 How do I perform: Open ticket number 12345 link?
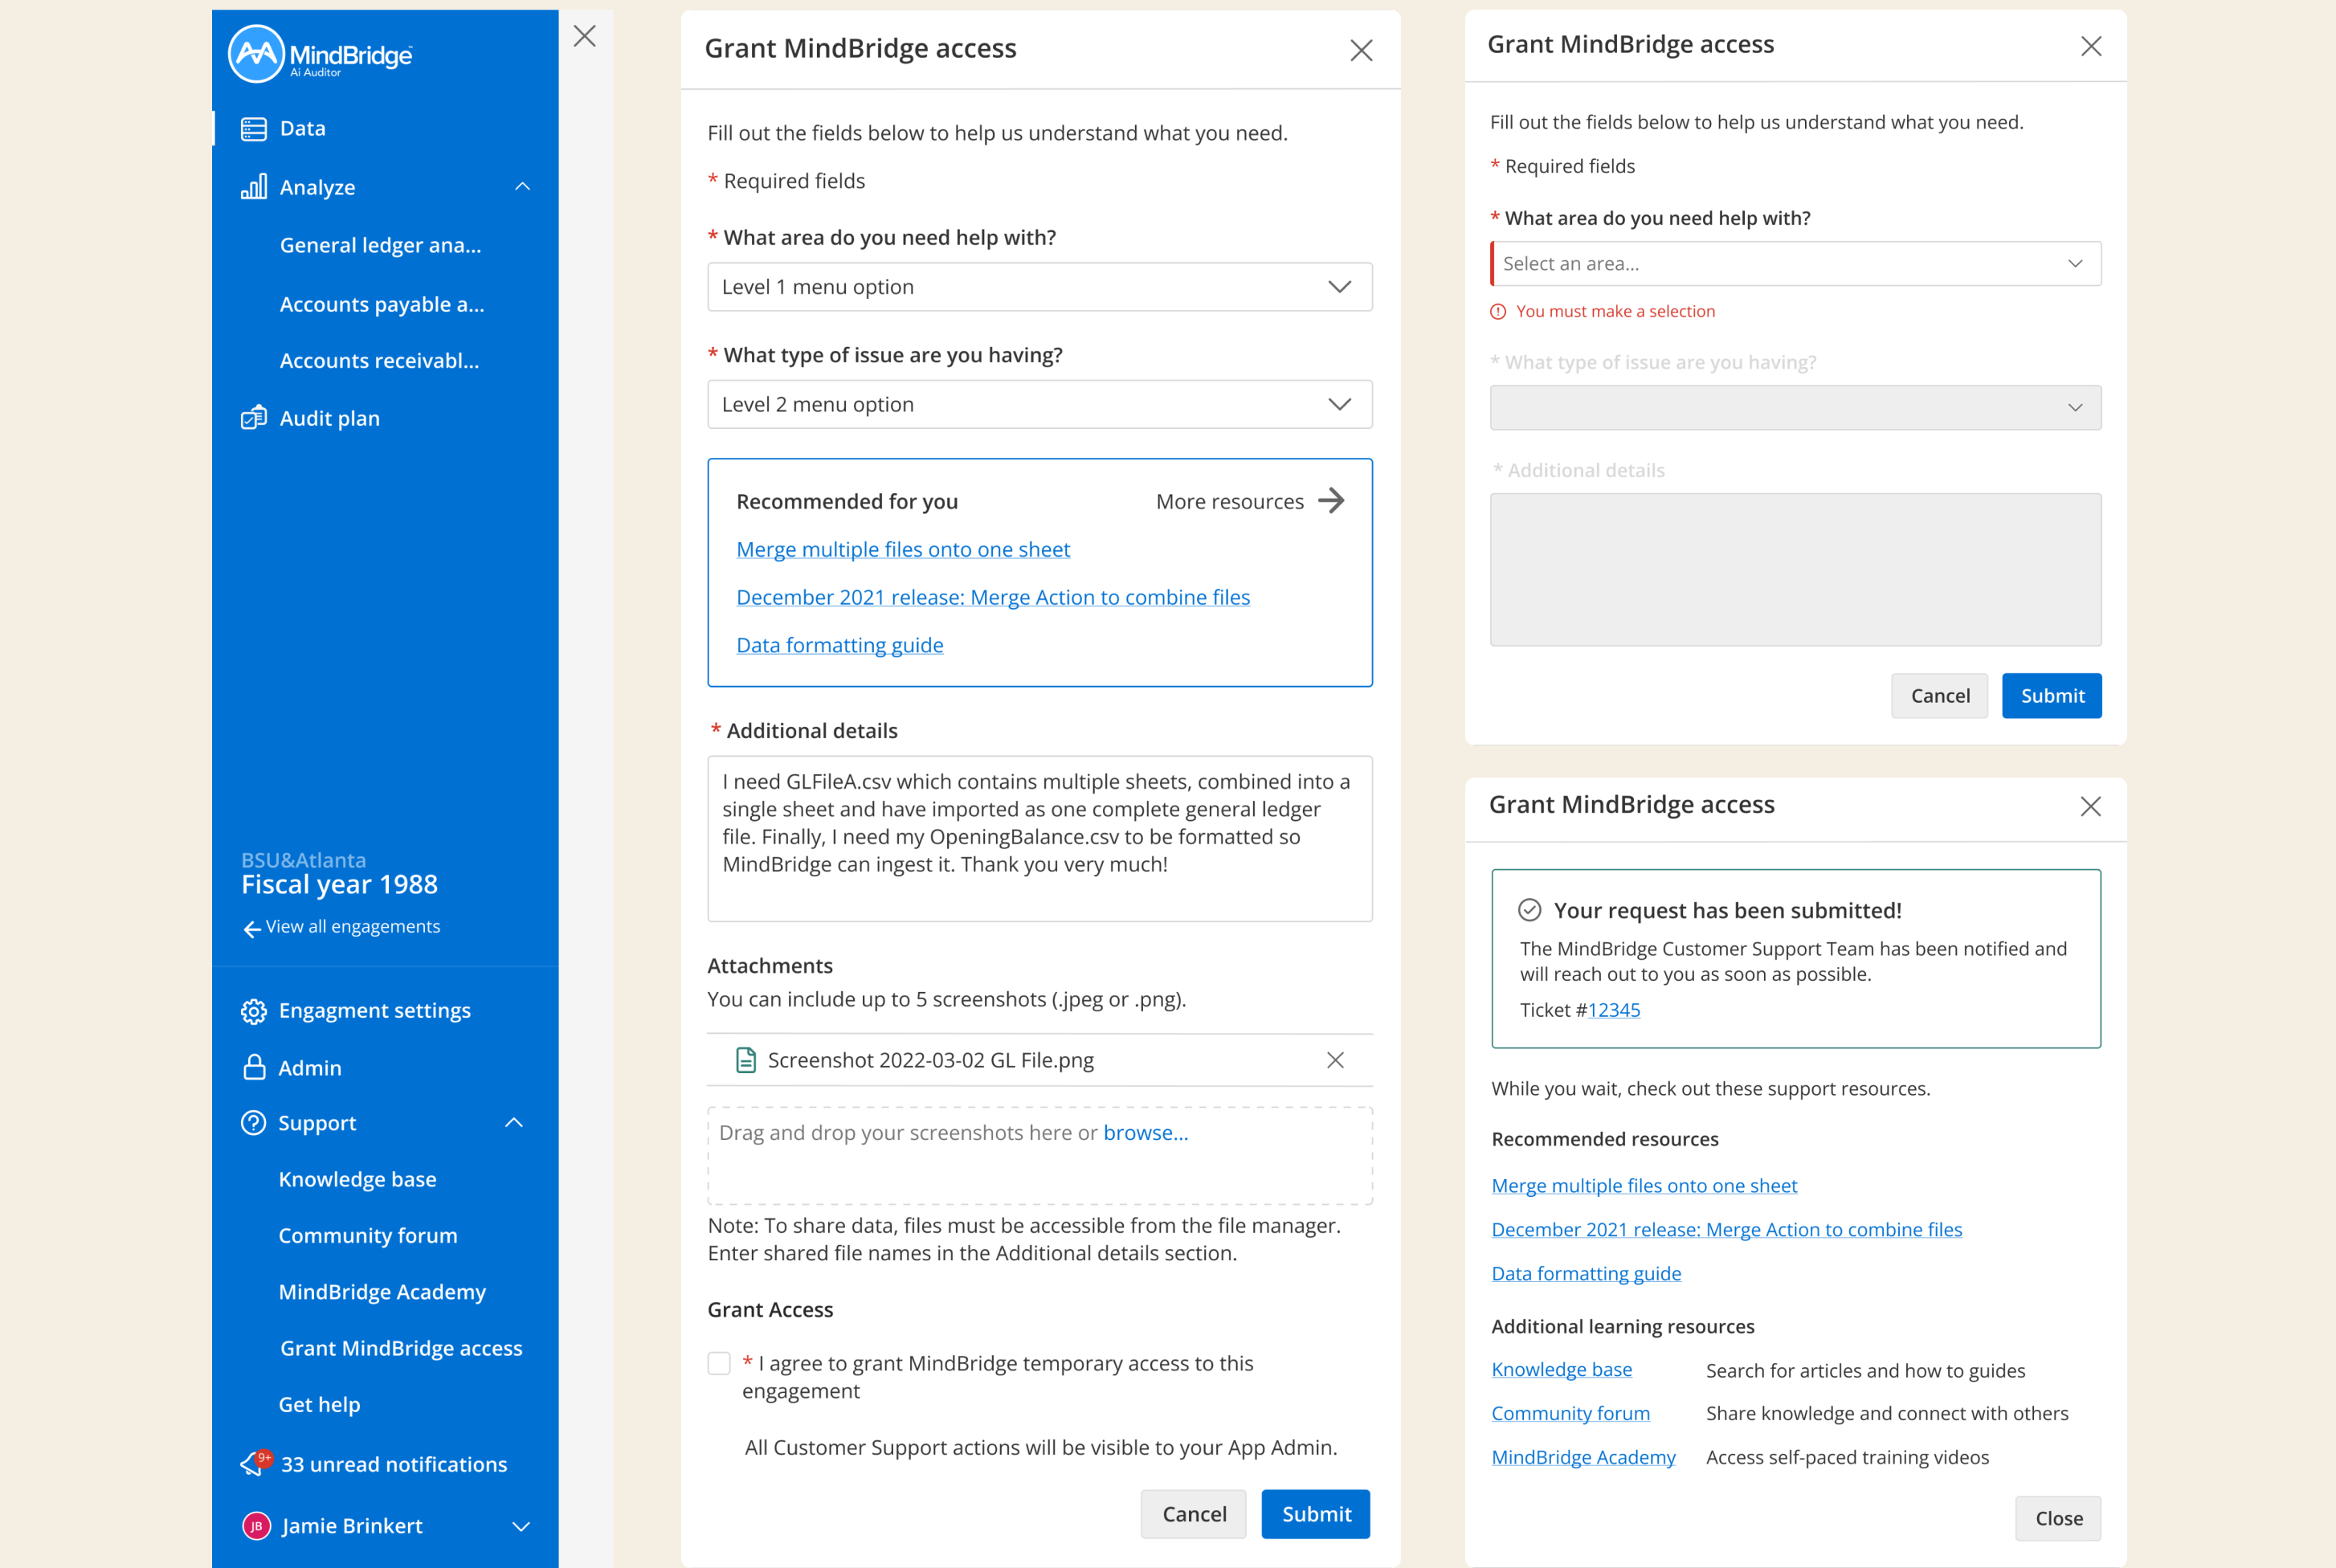1614,1010
